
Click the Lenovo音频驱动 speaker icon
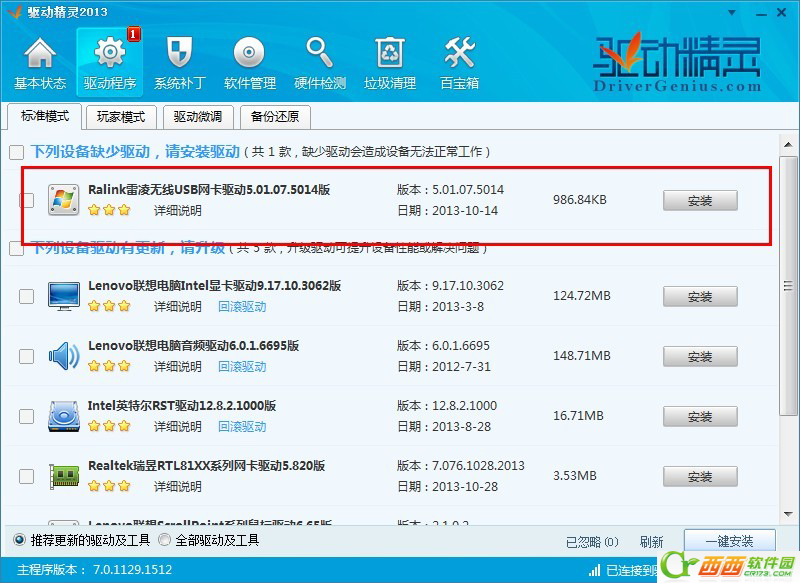click(64, 356)
